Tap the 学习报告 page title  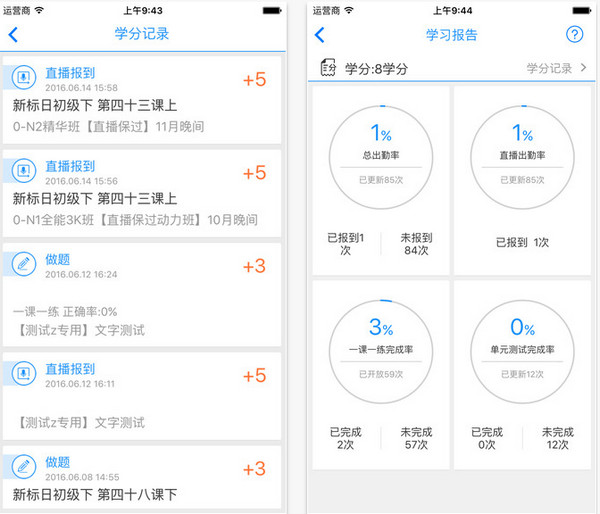(x=452, y=35)
